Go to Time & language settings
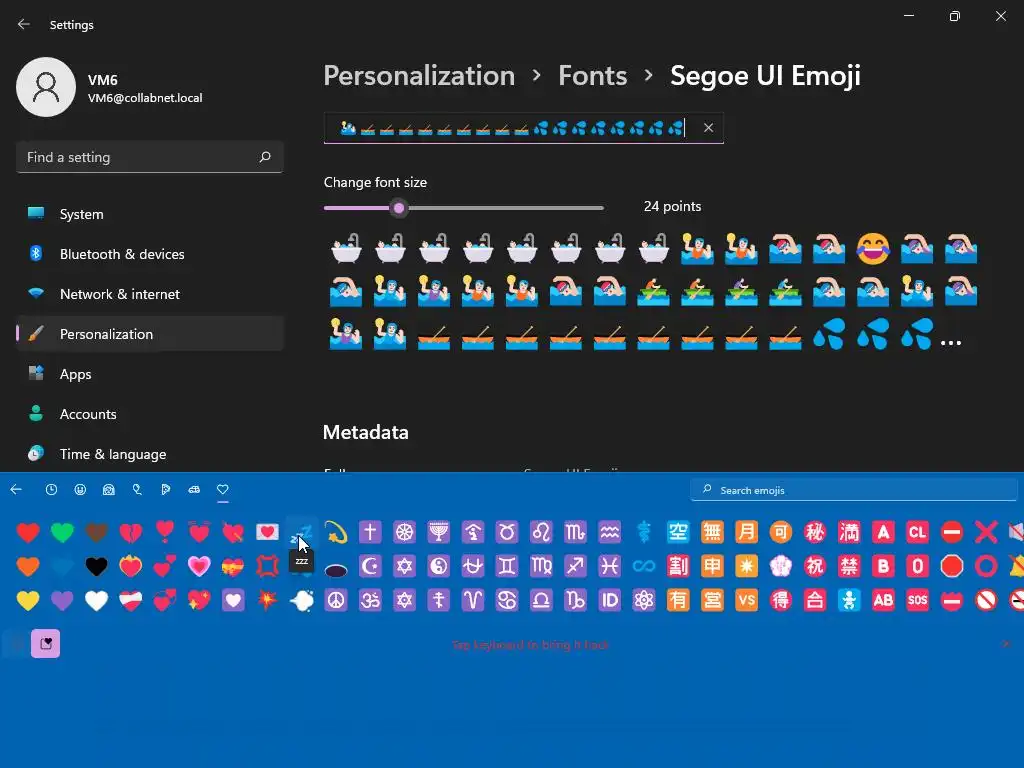 (150, 454)
